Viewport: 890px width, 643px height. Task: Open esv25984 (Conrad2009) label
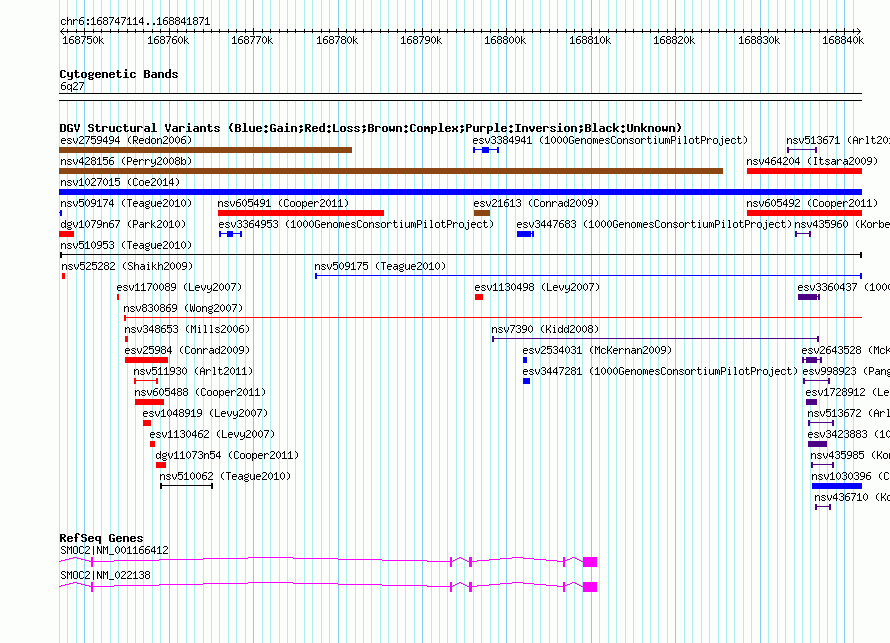click(187, 350)
